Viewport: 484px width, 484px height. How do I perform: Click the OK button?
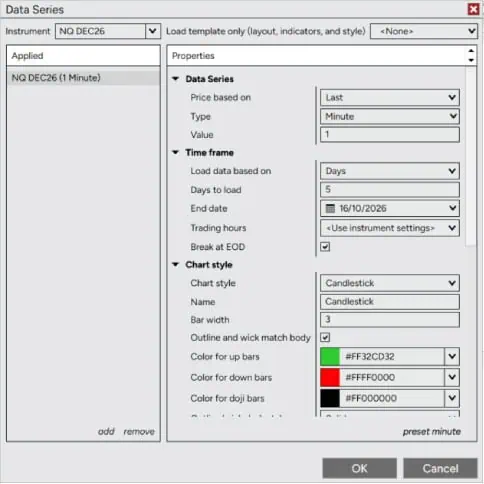(x=359, y=468)
